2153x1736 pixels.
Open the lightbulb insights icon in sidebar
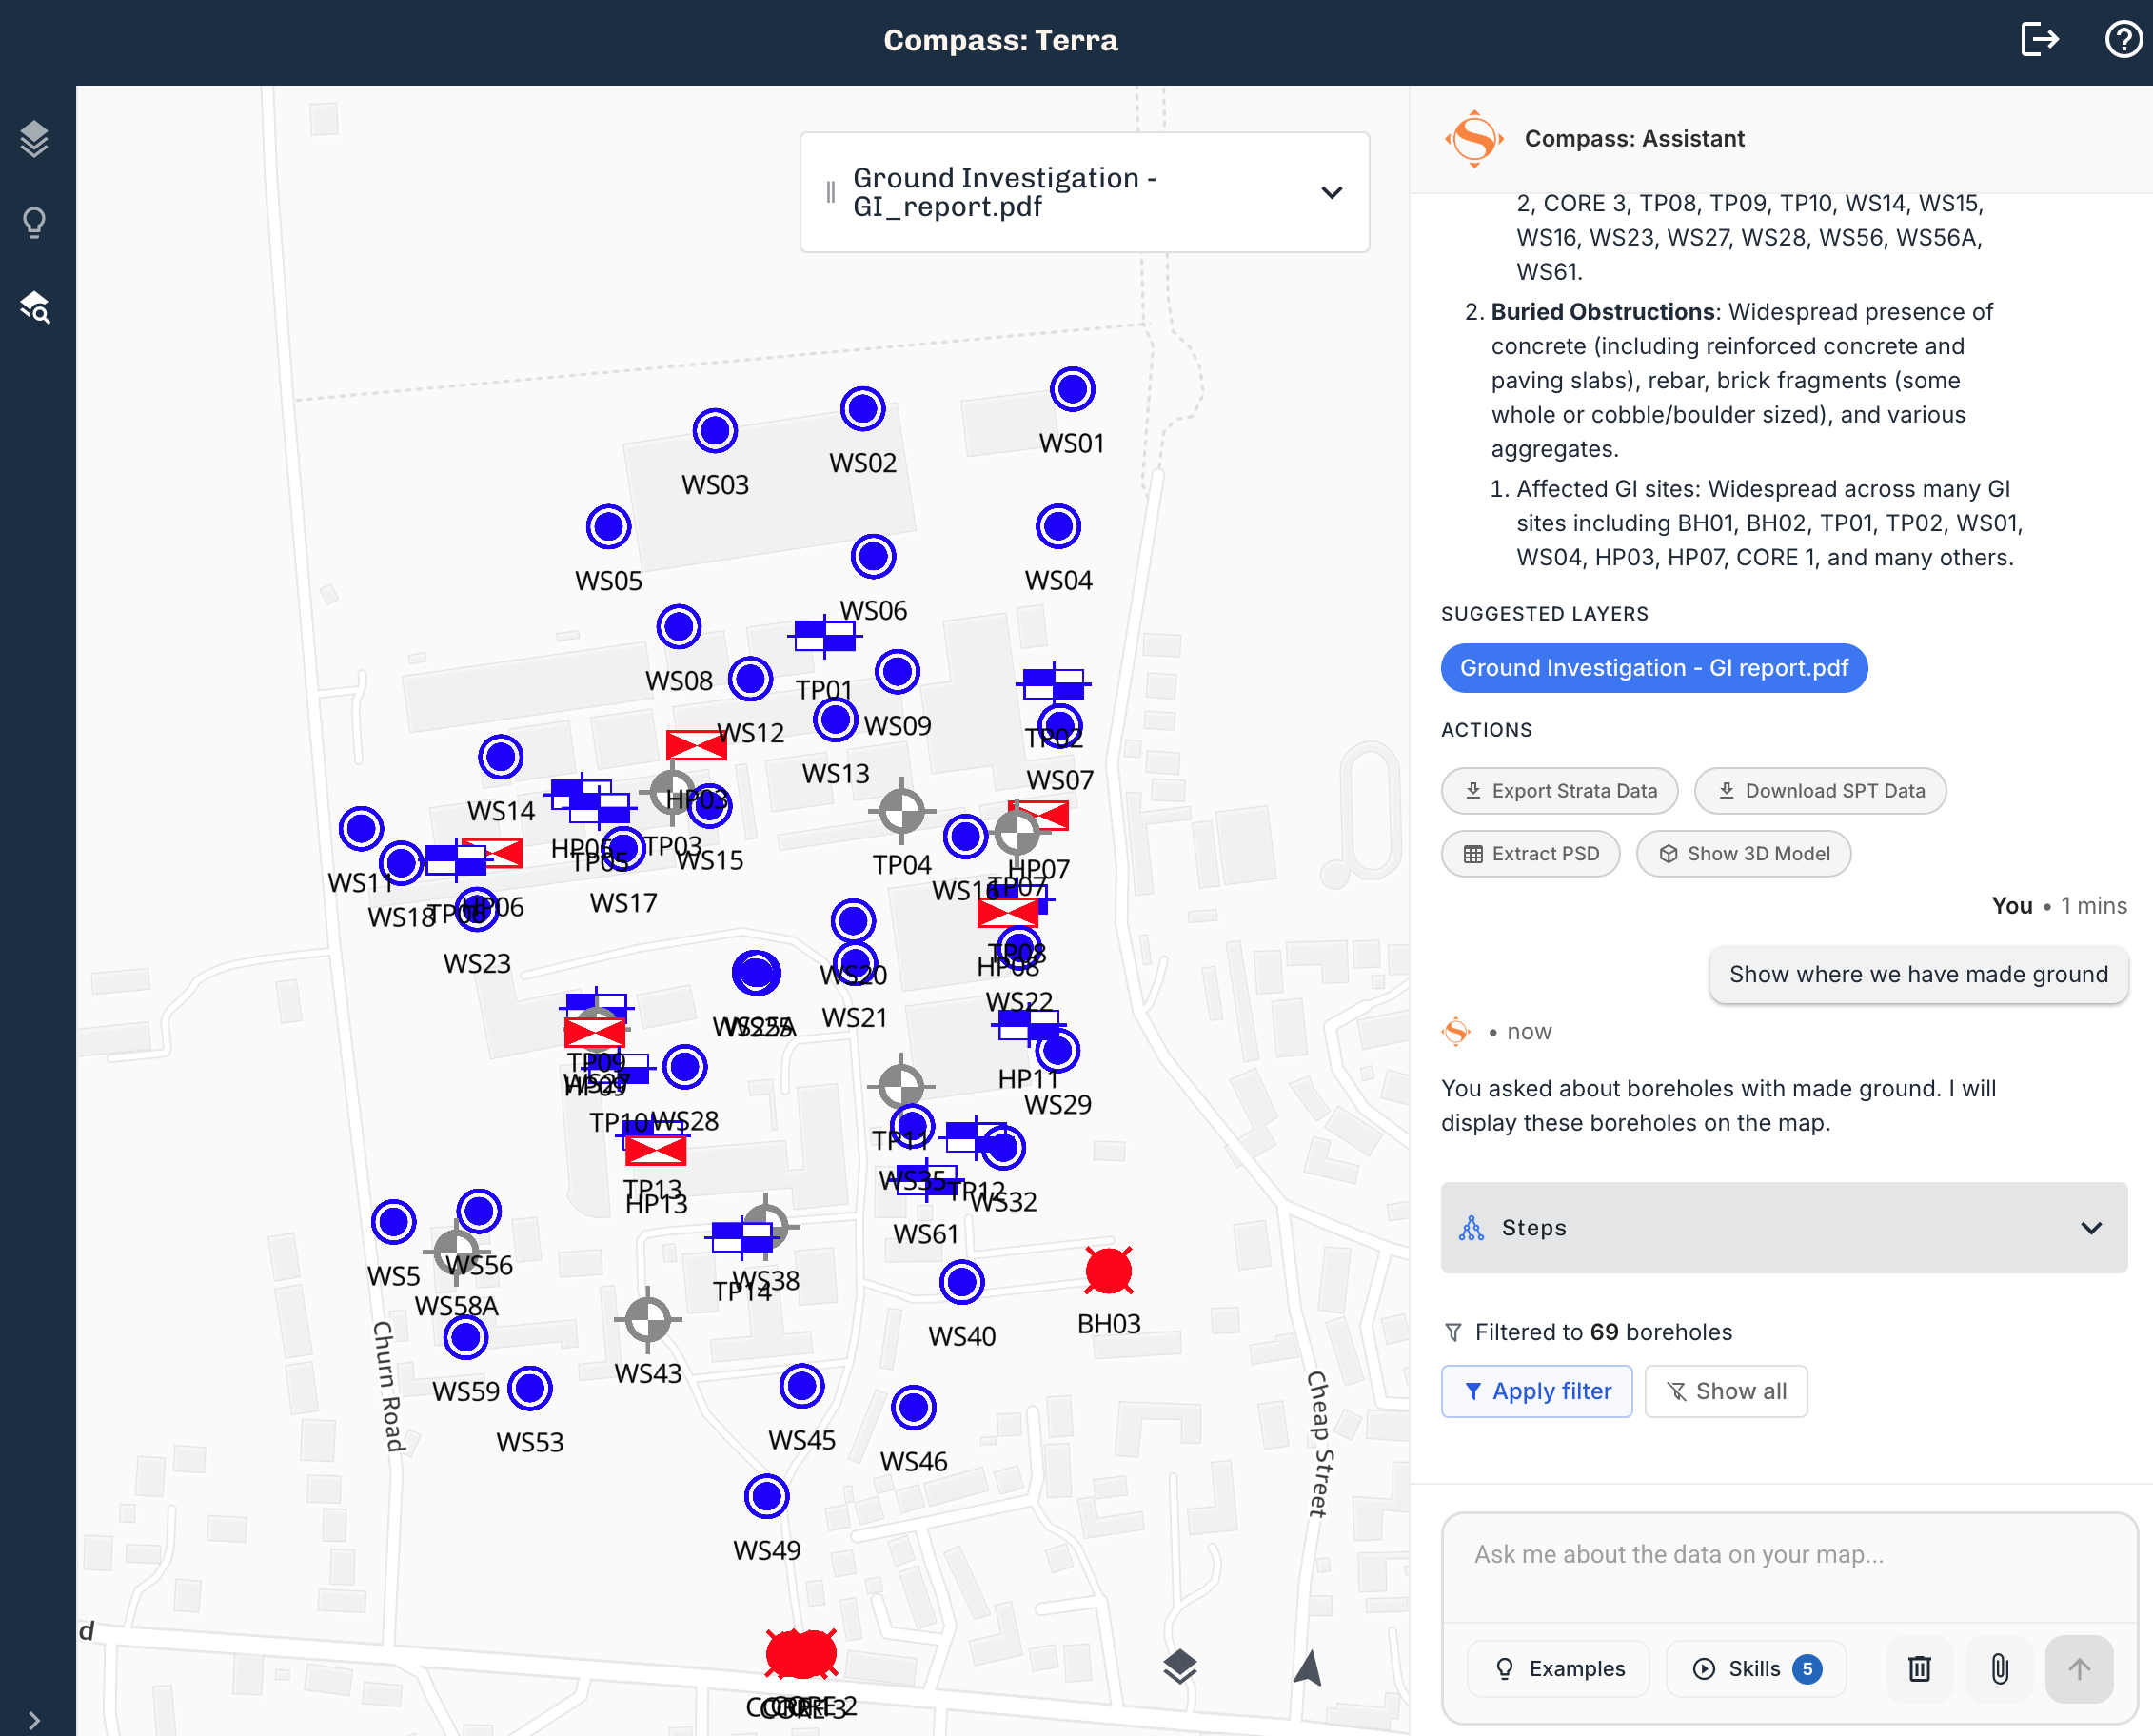click(x=35, y=222)
